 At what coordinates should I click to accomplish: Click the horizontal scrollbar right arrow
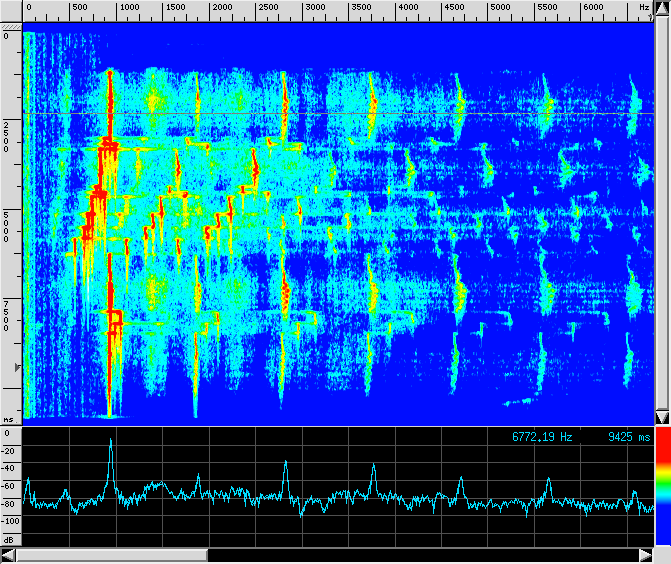point(645,555)
